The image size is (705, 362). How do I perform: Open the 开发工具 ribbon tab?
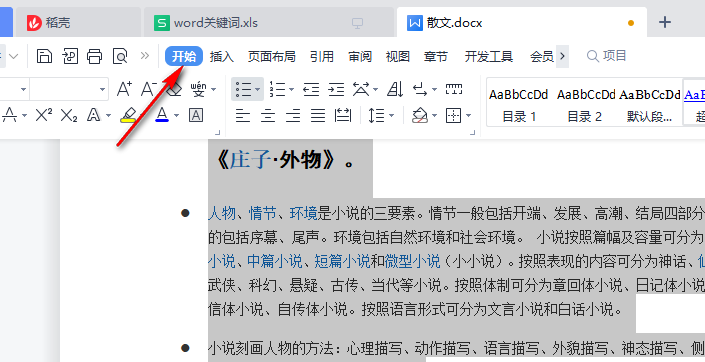click(489, 56)
